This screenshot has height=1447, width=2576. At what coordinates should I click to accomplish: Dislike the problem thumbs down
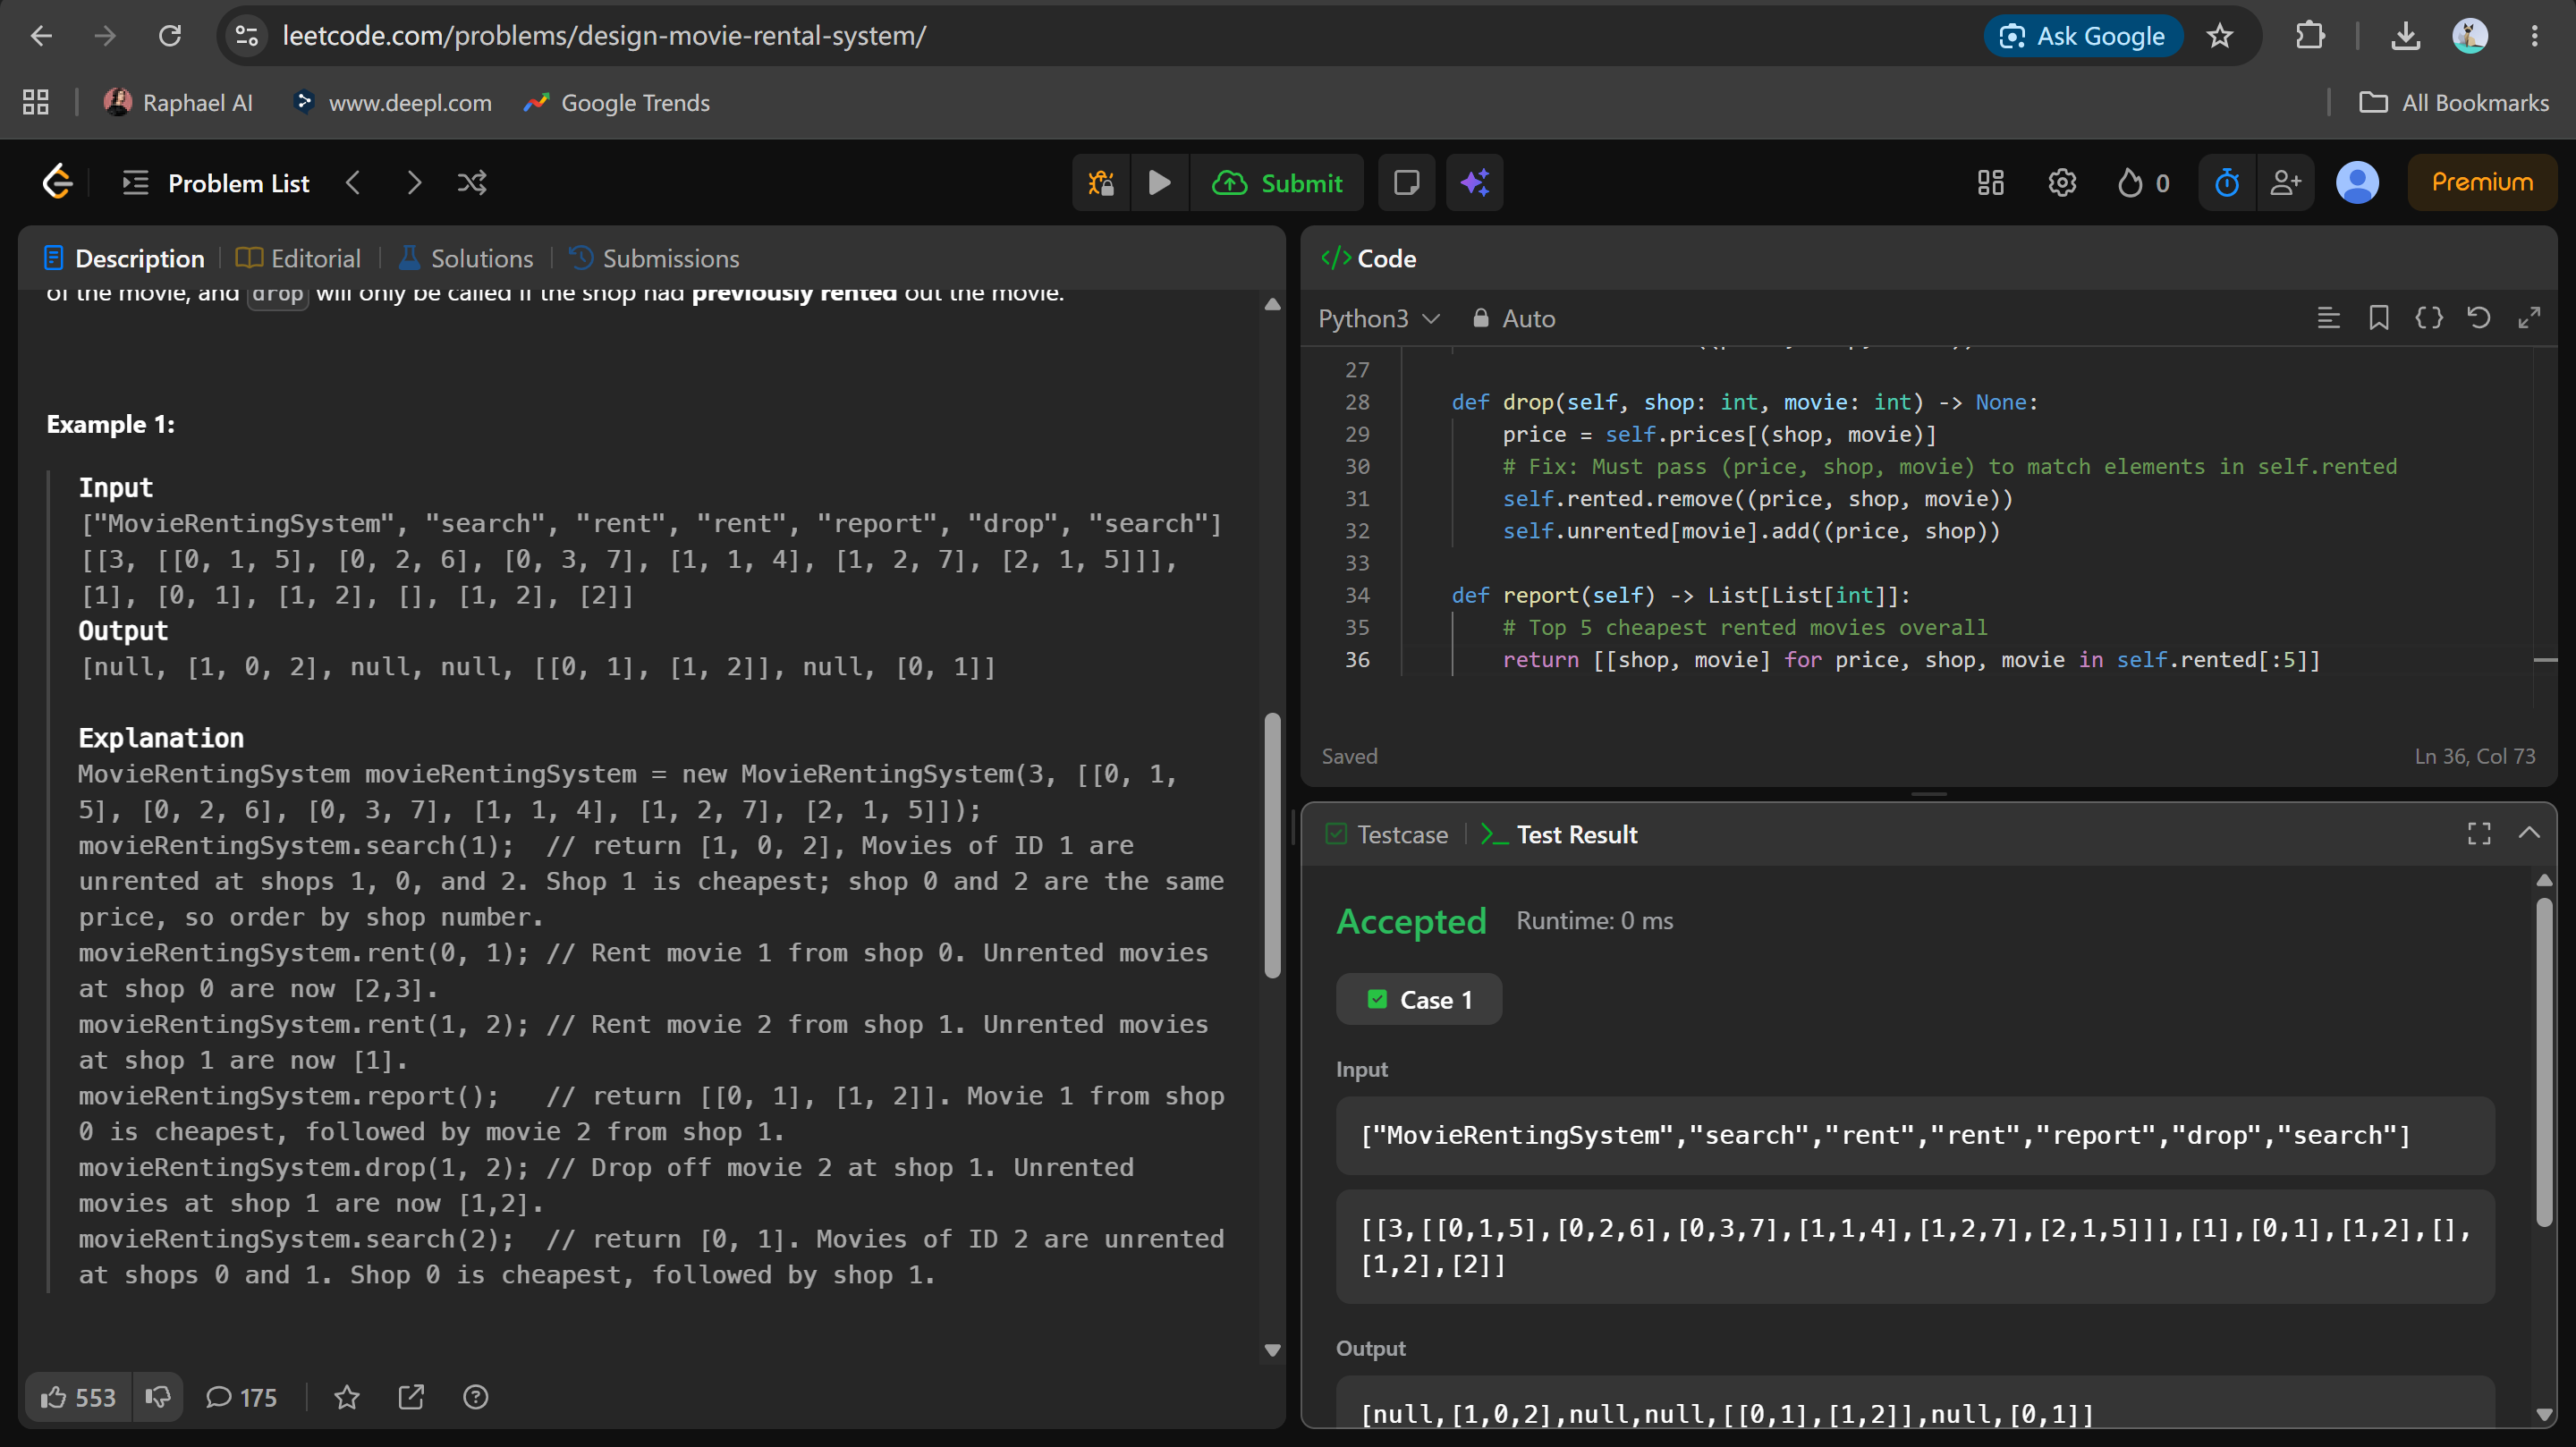click(158, 1397)
